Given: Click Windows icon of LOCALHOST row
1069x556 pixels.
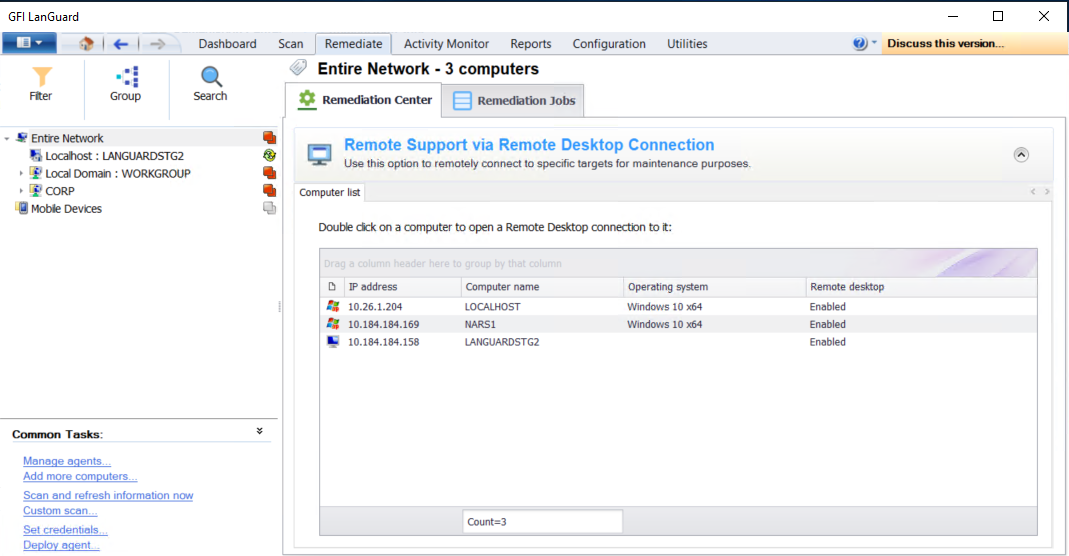Looking at the screenshot, I should pos(333,306).
